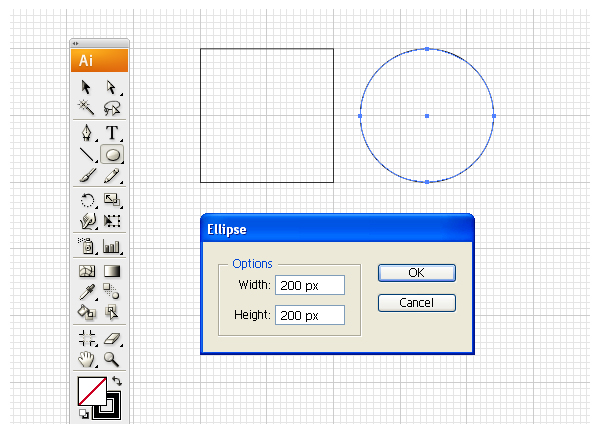This screenshot has height=429, width=600.
Task: Activate the Ellipse tool
Action: click(x=112, y=155)
